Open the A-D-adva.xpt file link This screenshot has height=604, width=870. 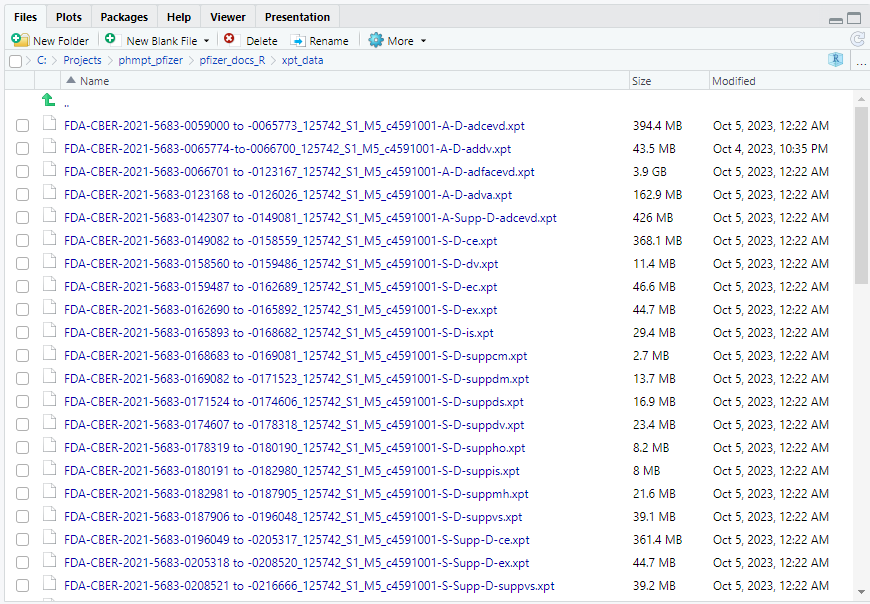[x=288, y=195]
